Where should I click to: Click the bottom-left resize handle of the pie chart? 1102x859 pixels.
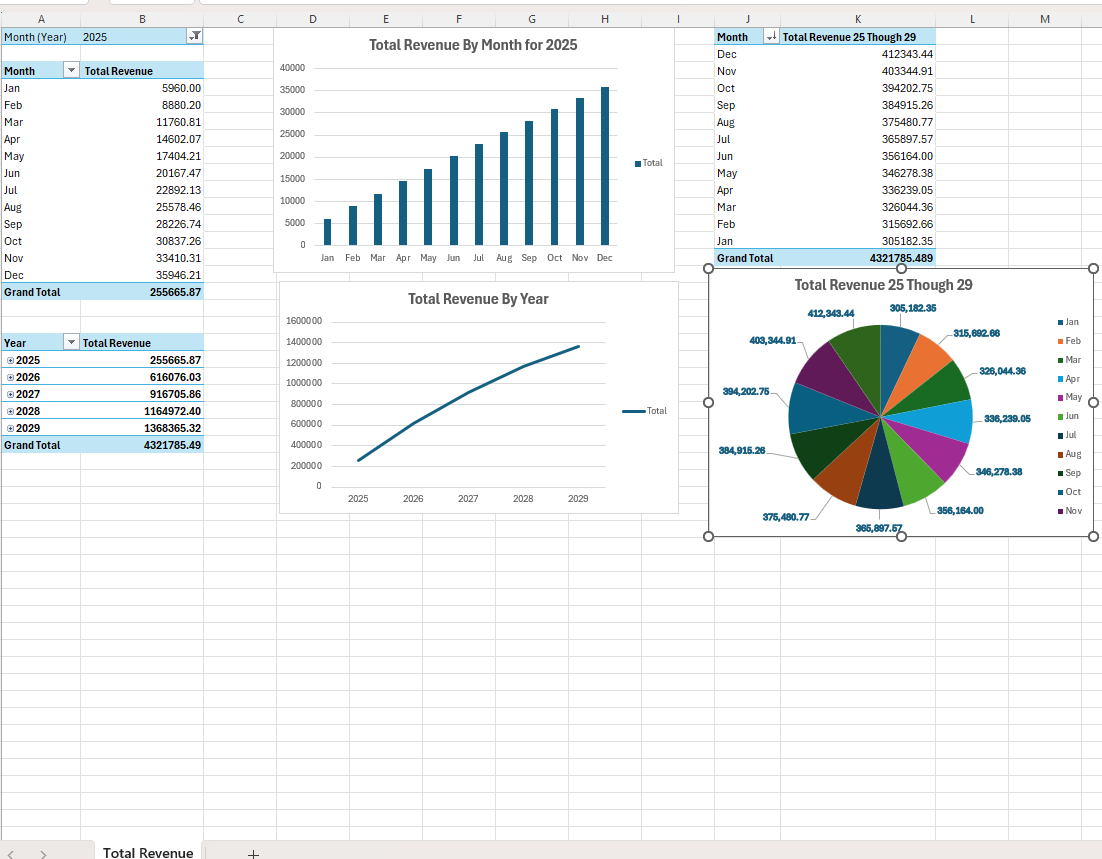(708, 536)
